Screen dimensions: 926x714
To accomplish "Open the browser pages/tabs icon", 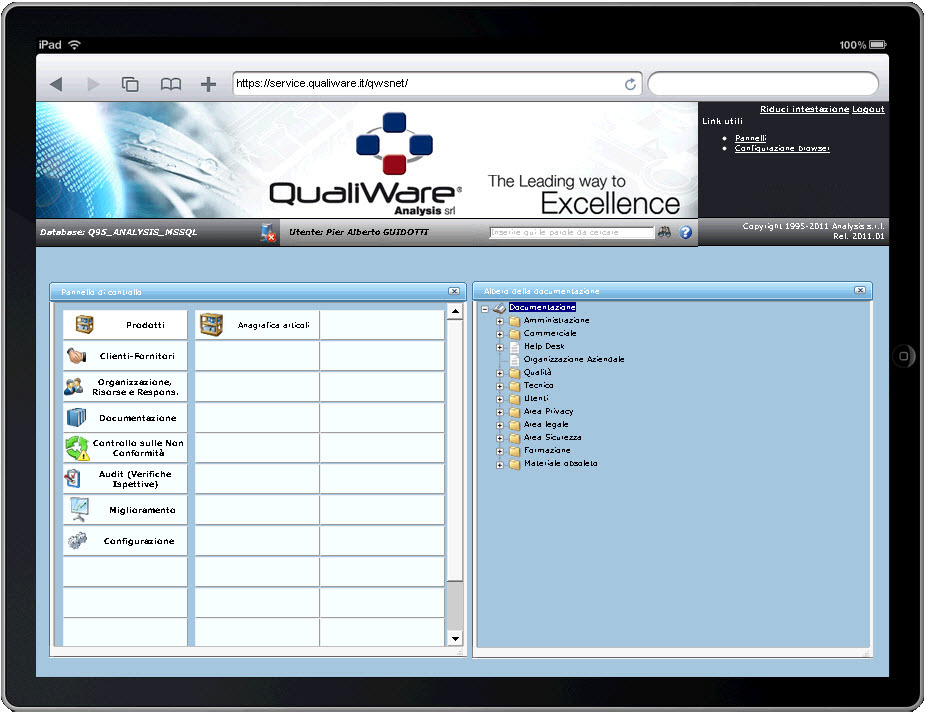I will click(130, 84).
